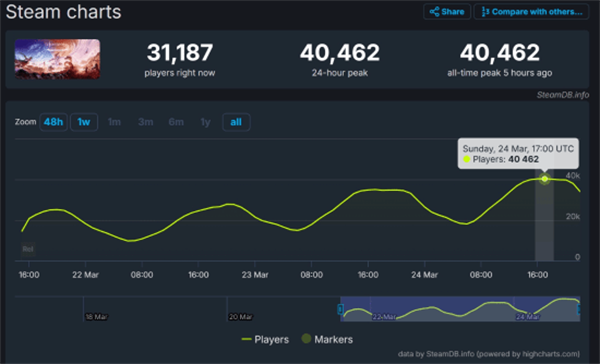This screenshot has width=600, height=364.
Task: Click the selected navigator range area
Action: point(460,309)
